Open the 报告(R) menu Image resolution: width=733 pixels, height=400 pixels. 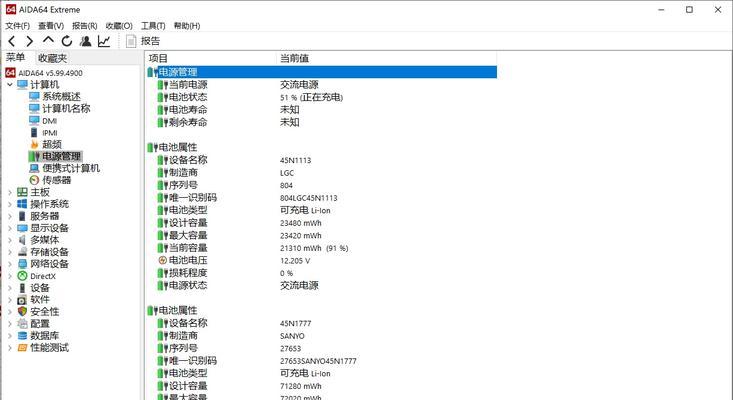[x=85, y=26]
